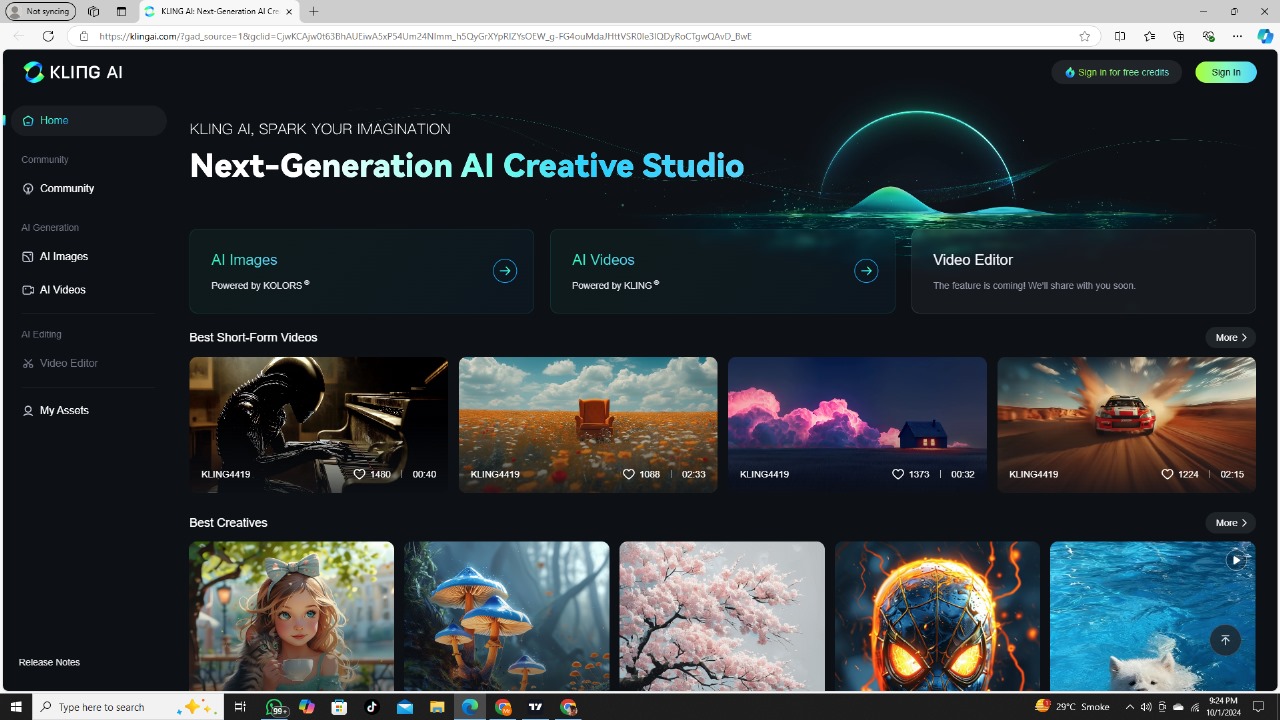Click the volume icon in system tray

pyautogui.click(x=1147, y=707)
